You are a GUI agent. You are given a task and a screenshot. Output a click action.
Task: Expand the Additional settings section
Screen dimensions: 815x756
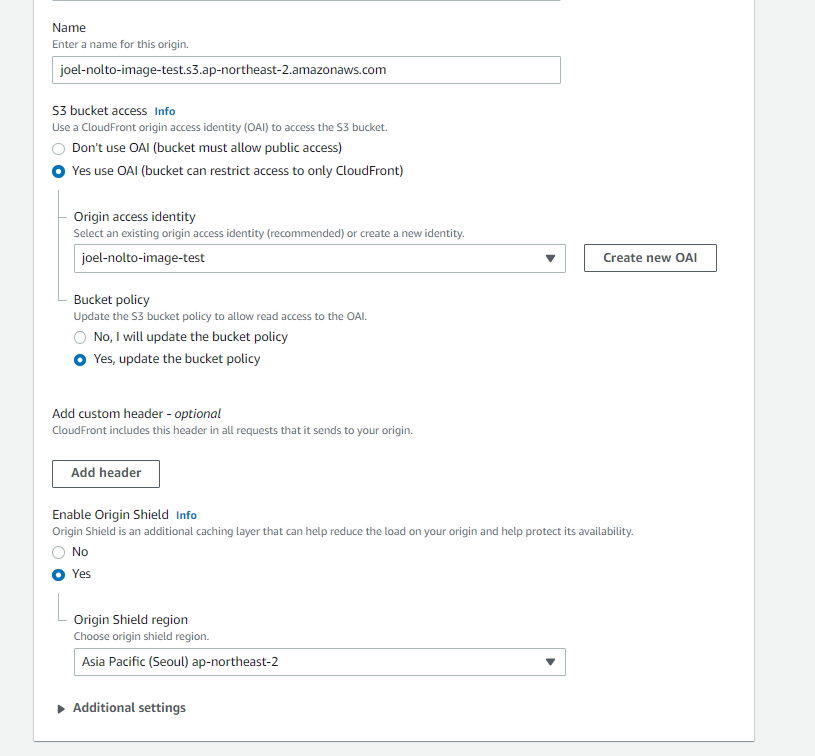[x=129, y=708]
